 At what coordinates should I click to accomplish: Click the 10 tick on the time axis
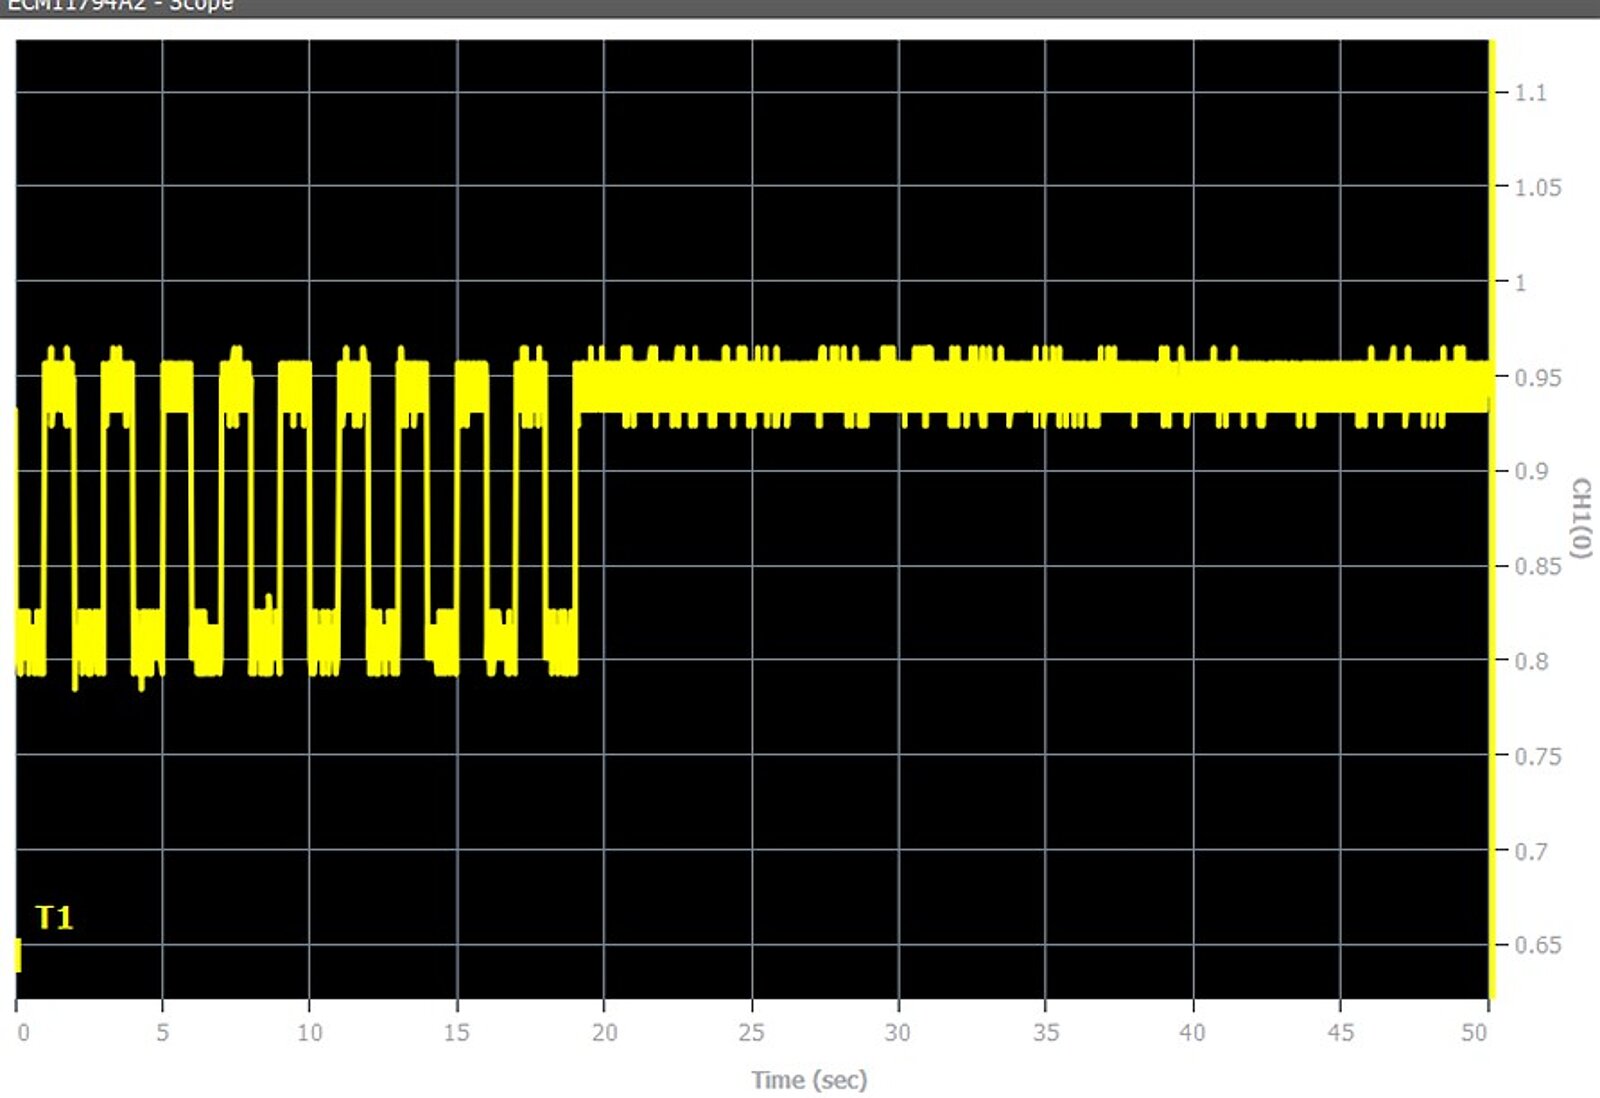[x=309, y=1032]
